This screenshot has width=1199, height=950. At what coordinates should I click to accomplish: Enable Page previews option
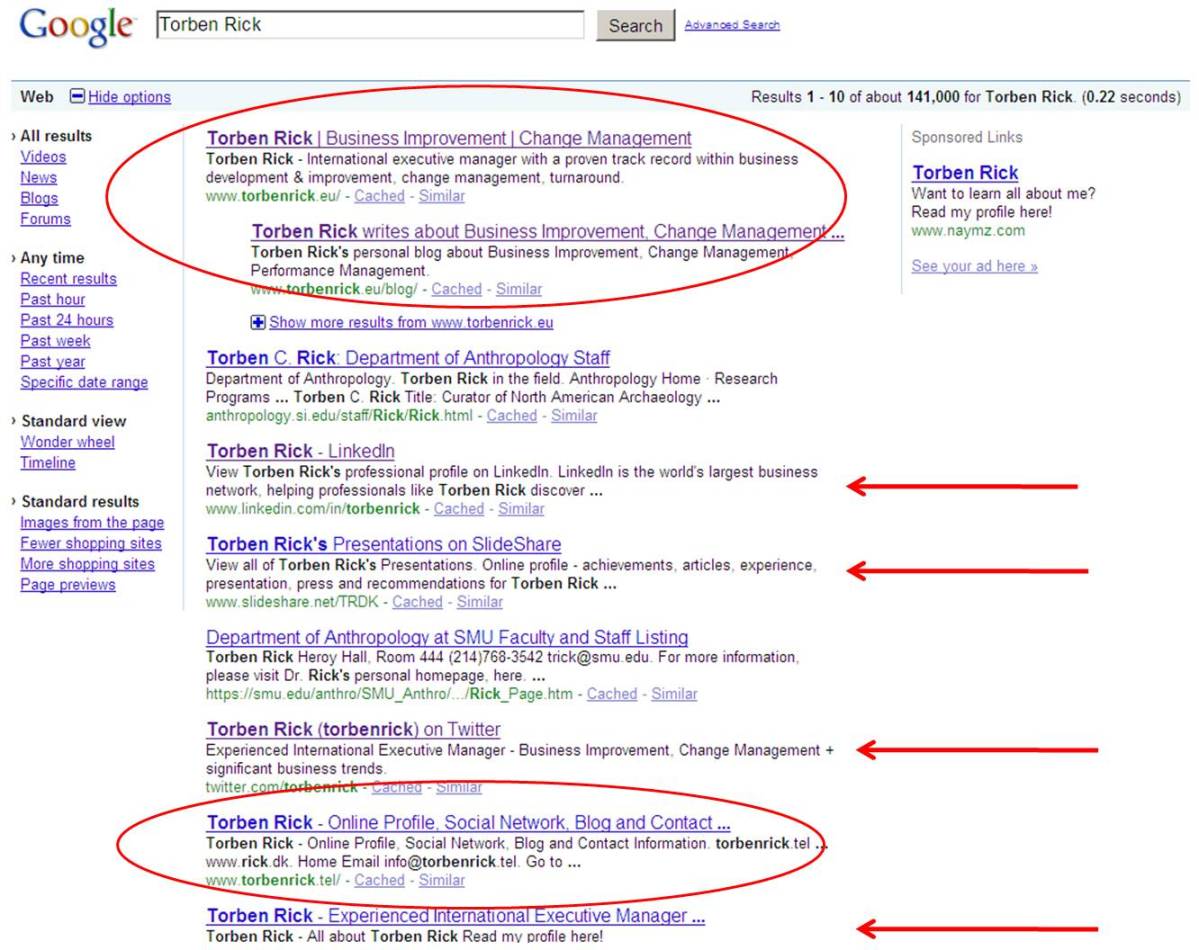(x=67, y=584)
